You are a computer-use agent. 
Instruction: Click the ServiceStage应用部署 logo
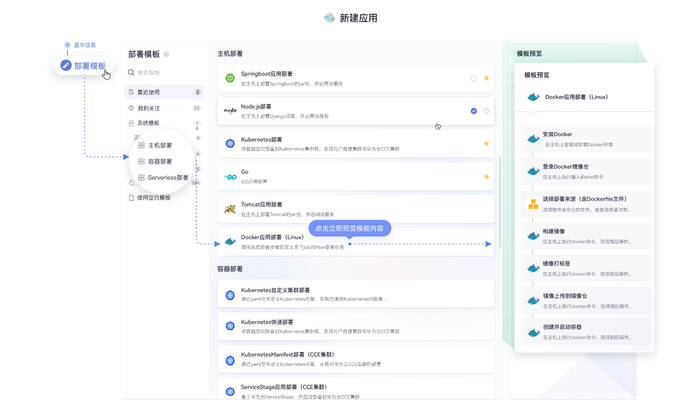230,392
